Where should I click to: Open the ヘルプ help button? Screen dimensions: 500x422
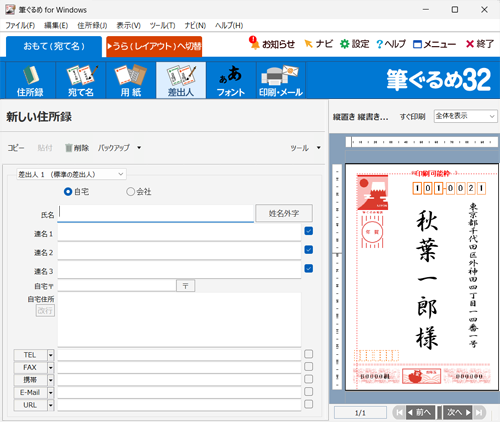(391, 44)
